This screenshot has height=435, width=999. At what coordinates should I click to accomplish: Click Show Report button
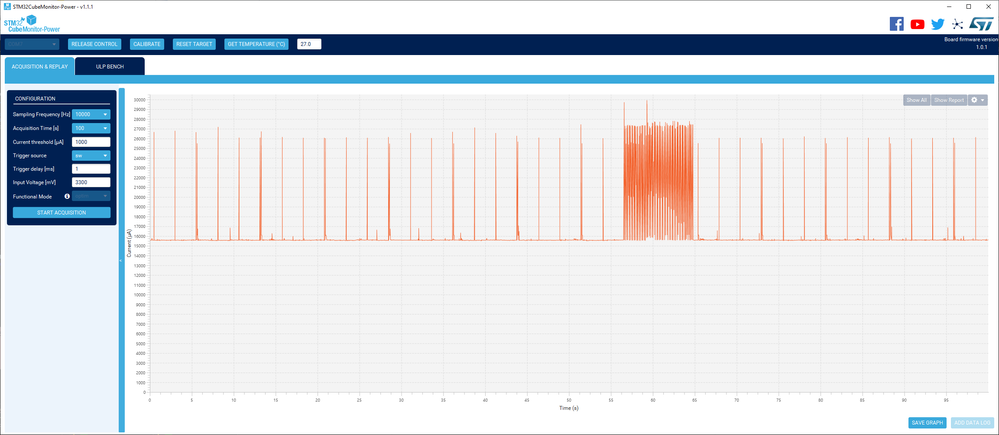949,100
